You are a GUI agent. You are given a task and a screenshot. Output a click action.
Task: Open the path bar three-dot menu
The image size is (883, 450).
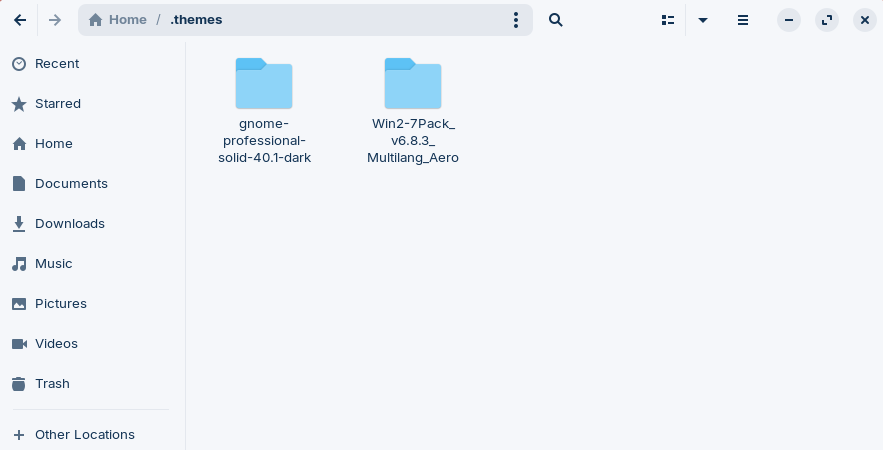point(515,20)
